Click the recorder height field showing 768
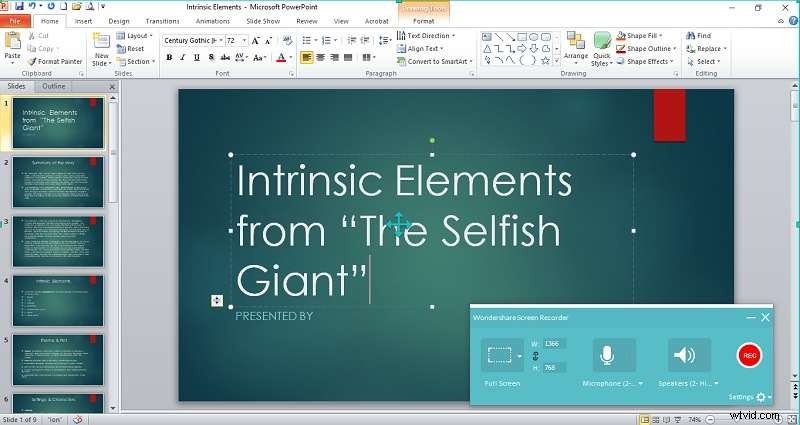800x425 pixels. pos(554,367)
